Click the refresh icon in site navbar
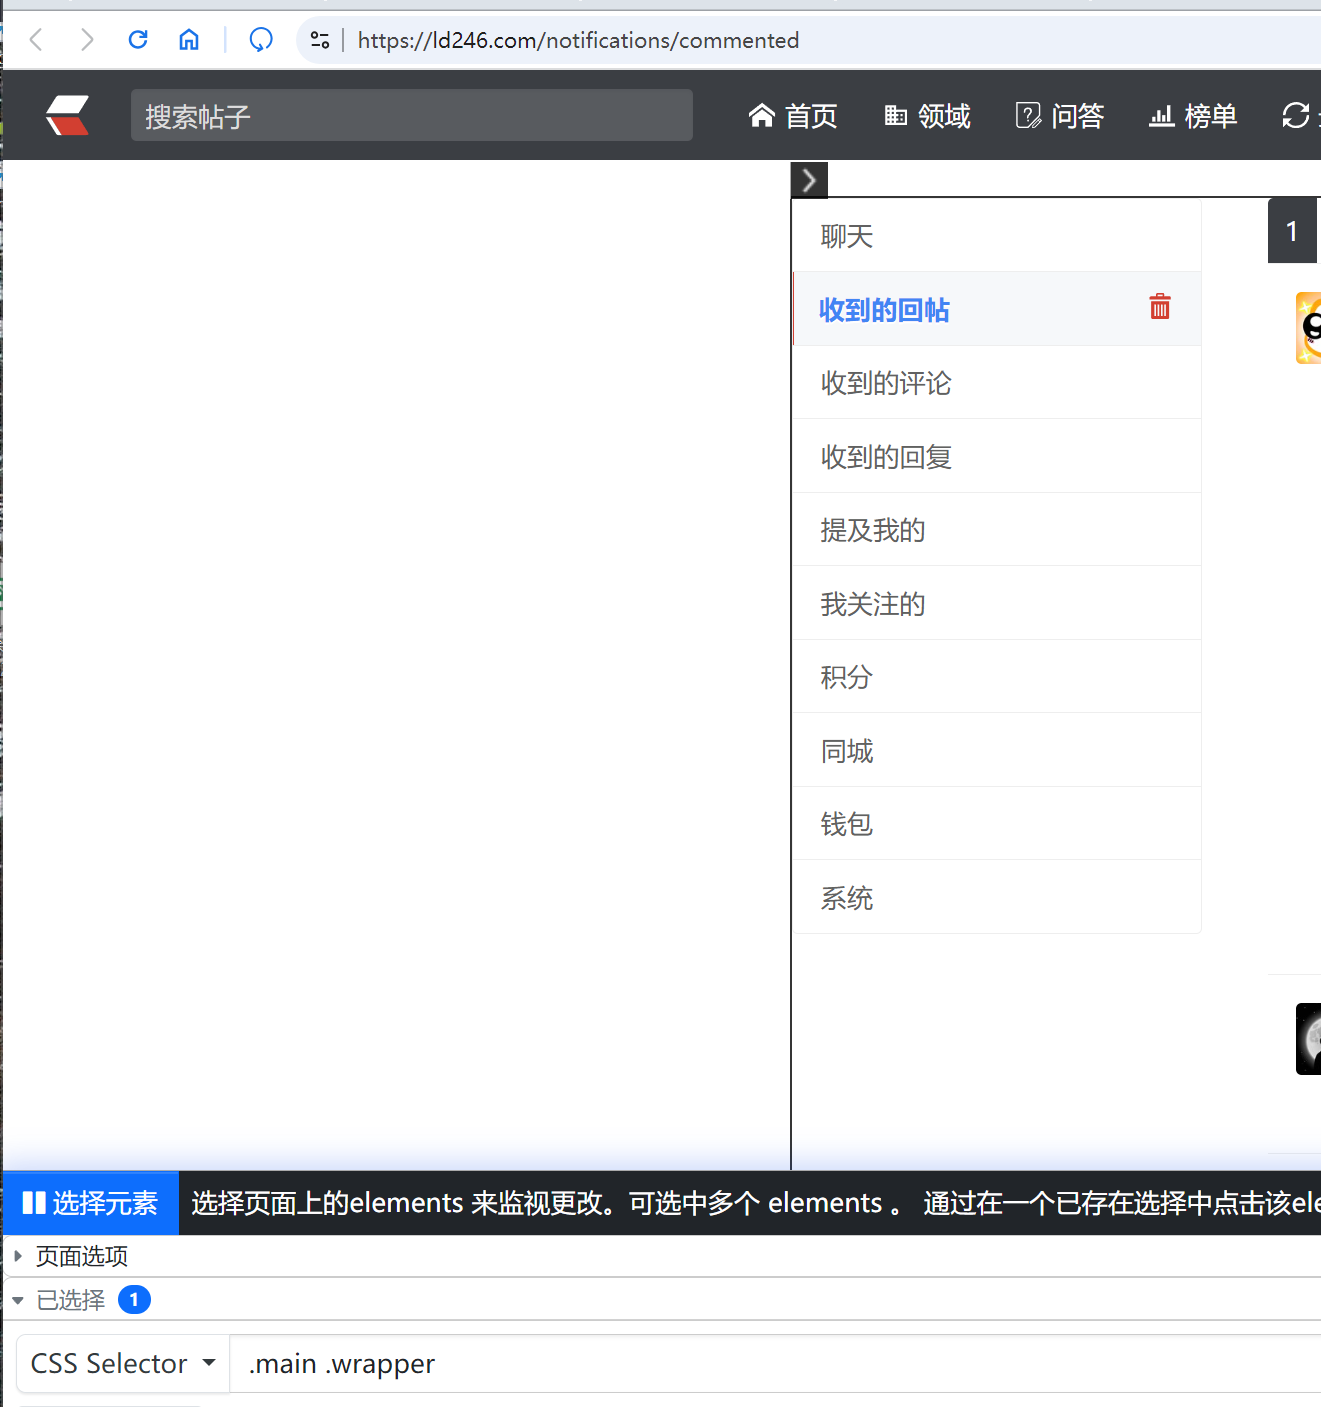The height and width of the screenshot is (1407, 1321). click(x=1296, y=116)
